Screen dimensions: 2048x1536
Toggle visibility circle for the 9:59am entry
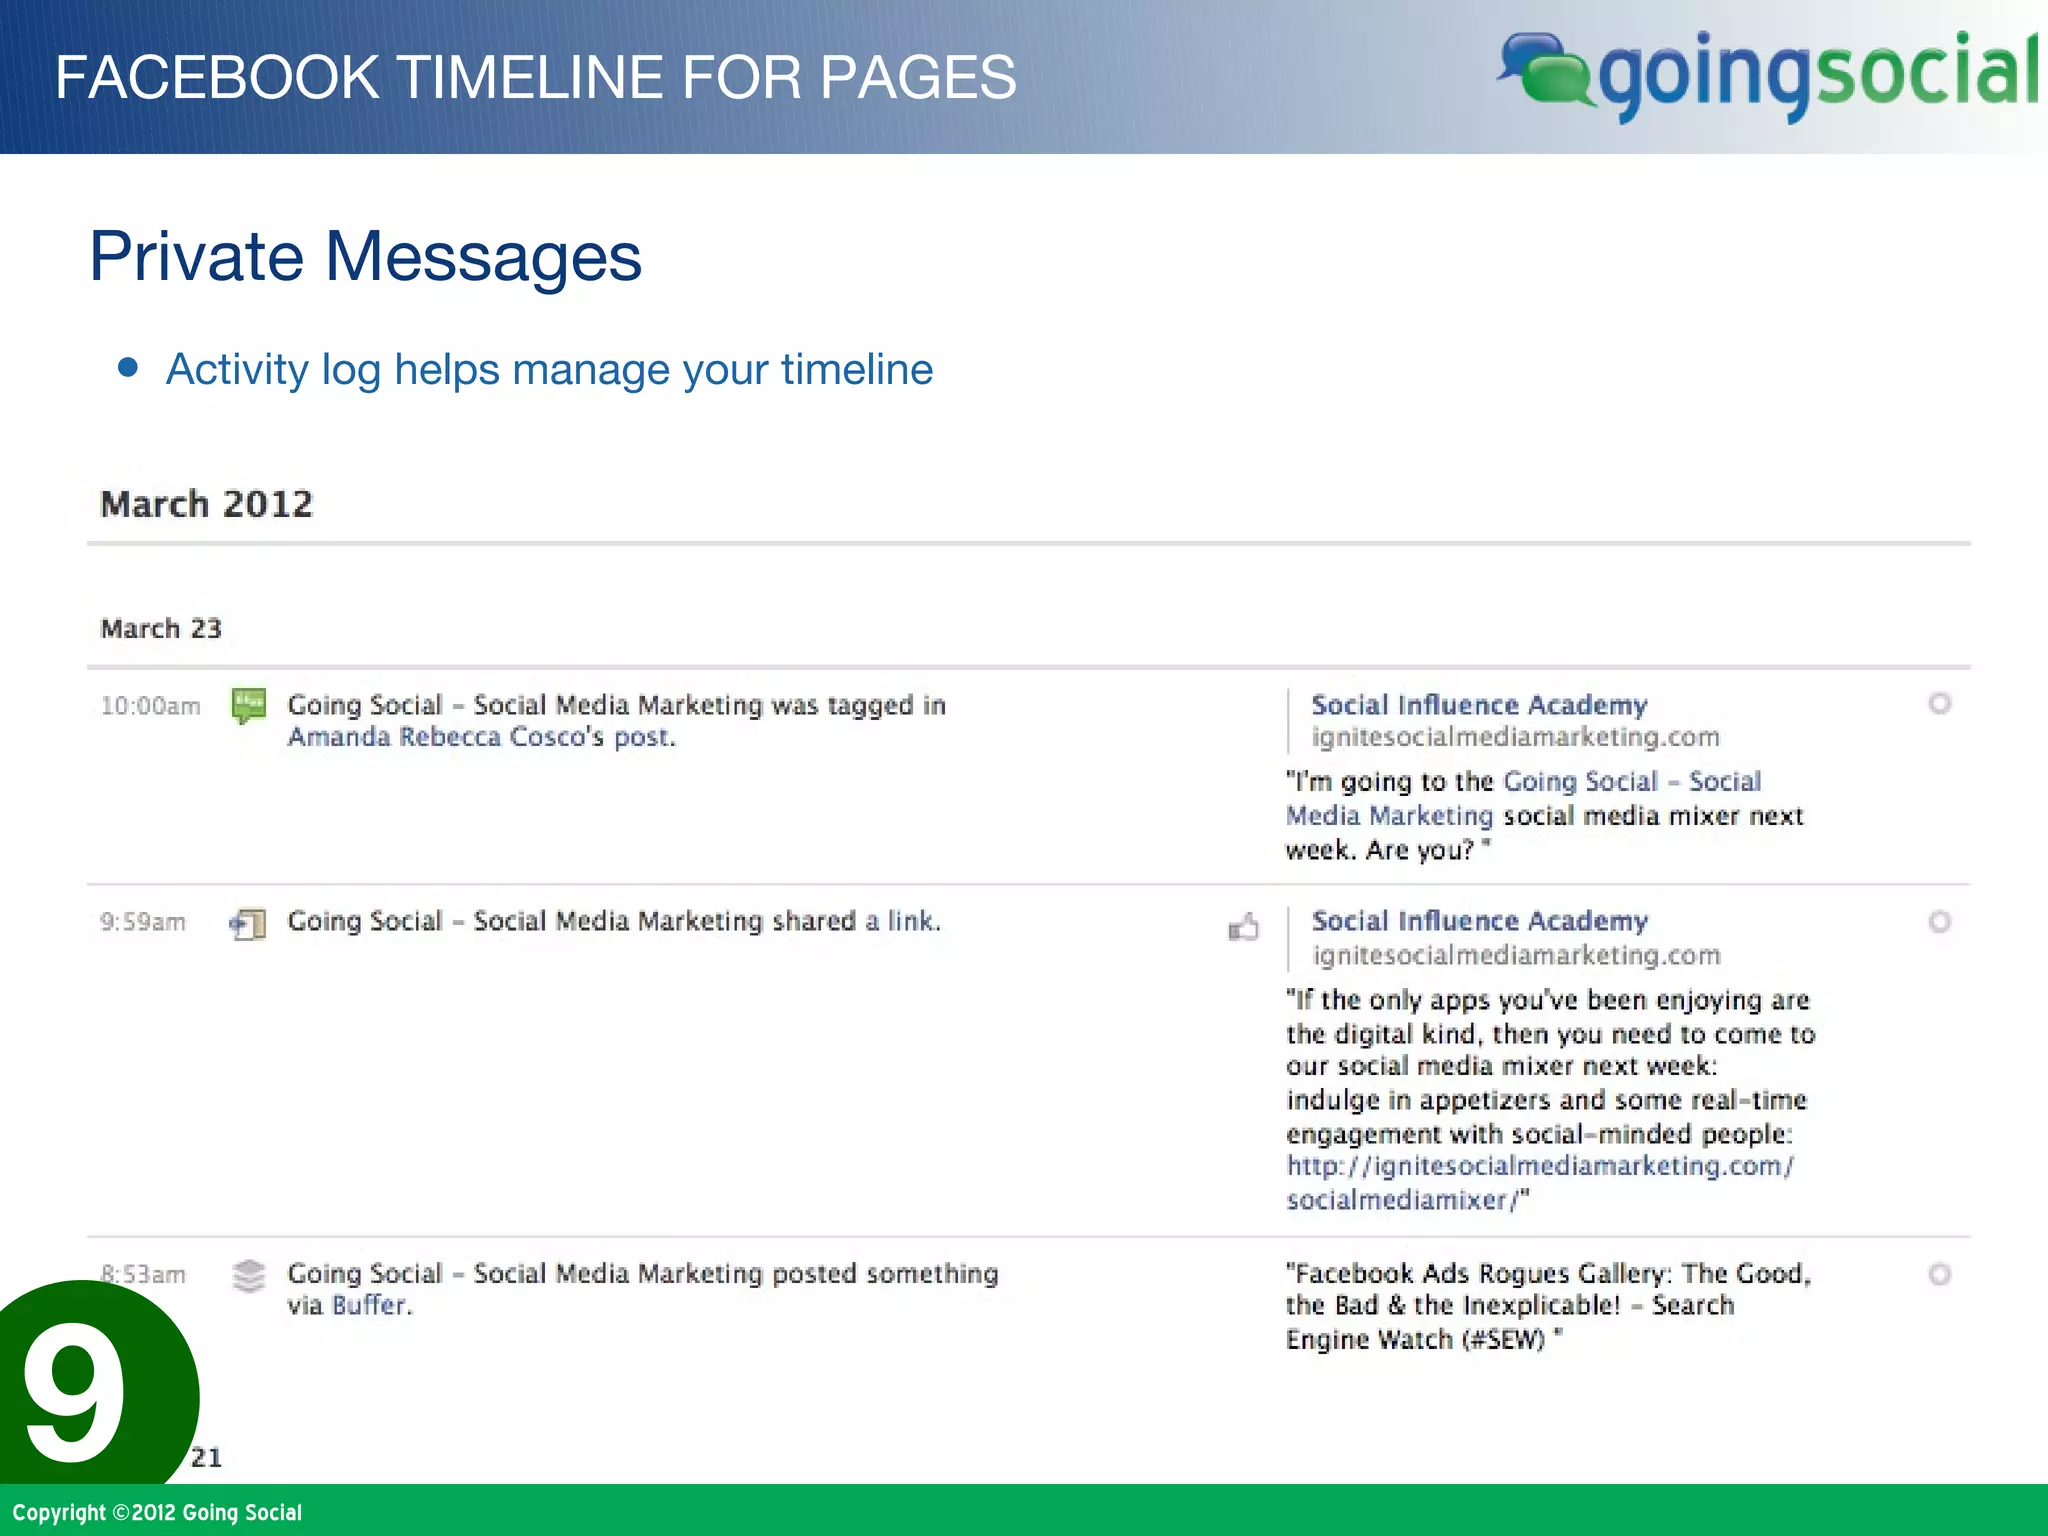click(x=1939, y=922)
